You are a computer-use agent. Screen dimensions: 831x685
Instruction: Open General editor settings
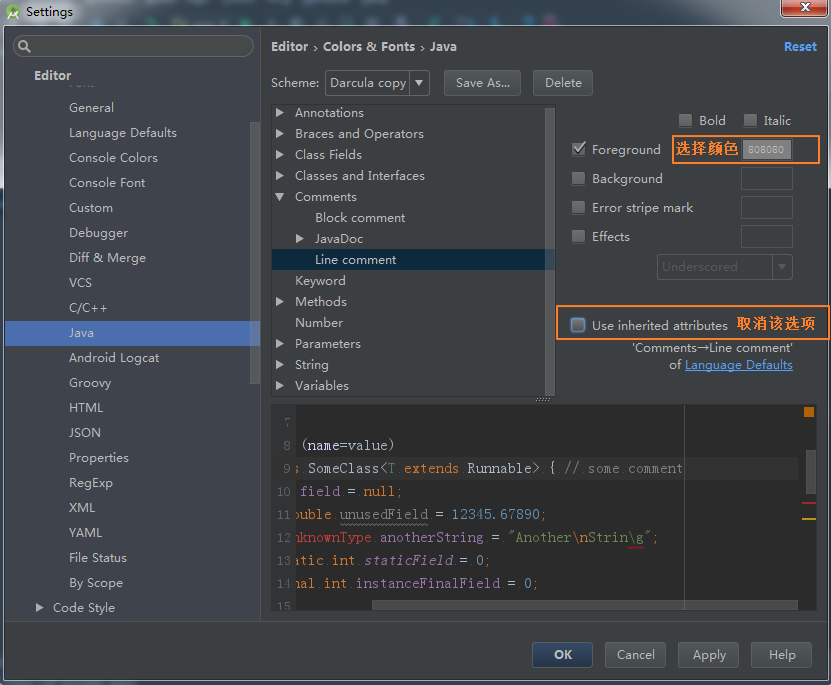pos(91,108)
